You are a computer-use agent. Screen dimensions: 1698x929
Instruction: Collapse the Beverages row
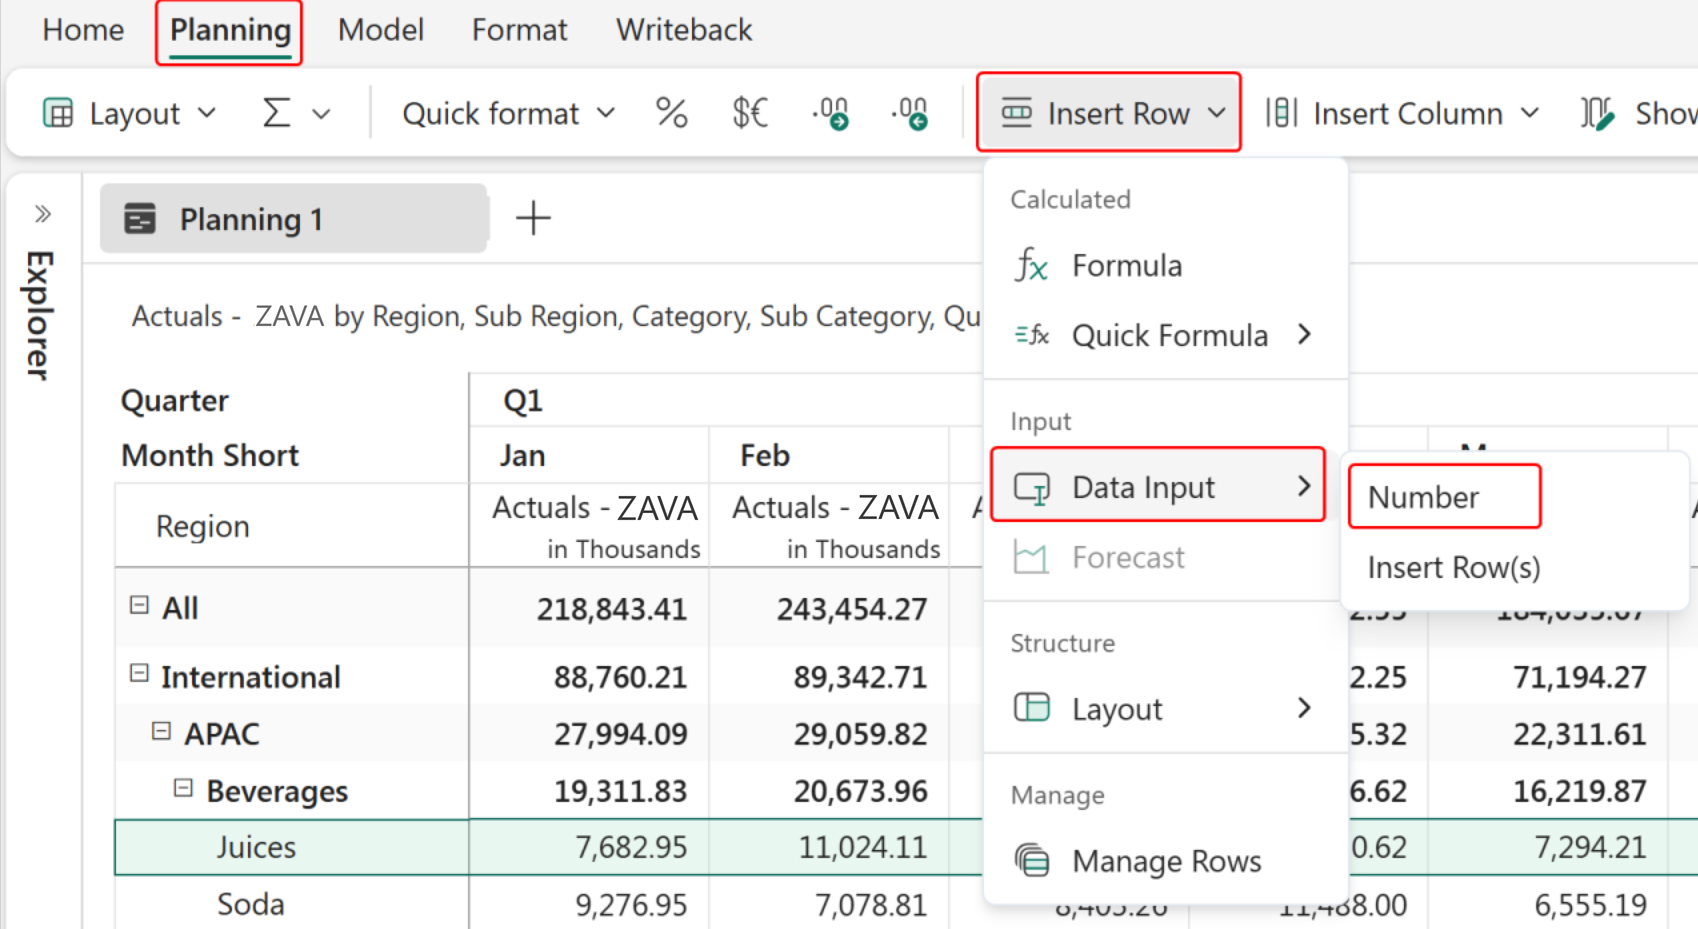tap(183, 788)
